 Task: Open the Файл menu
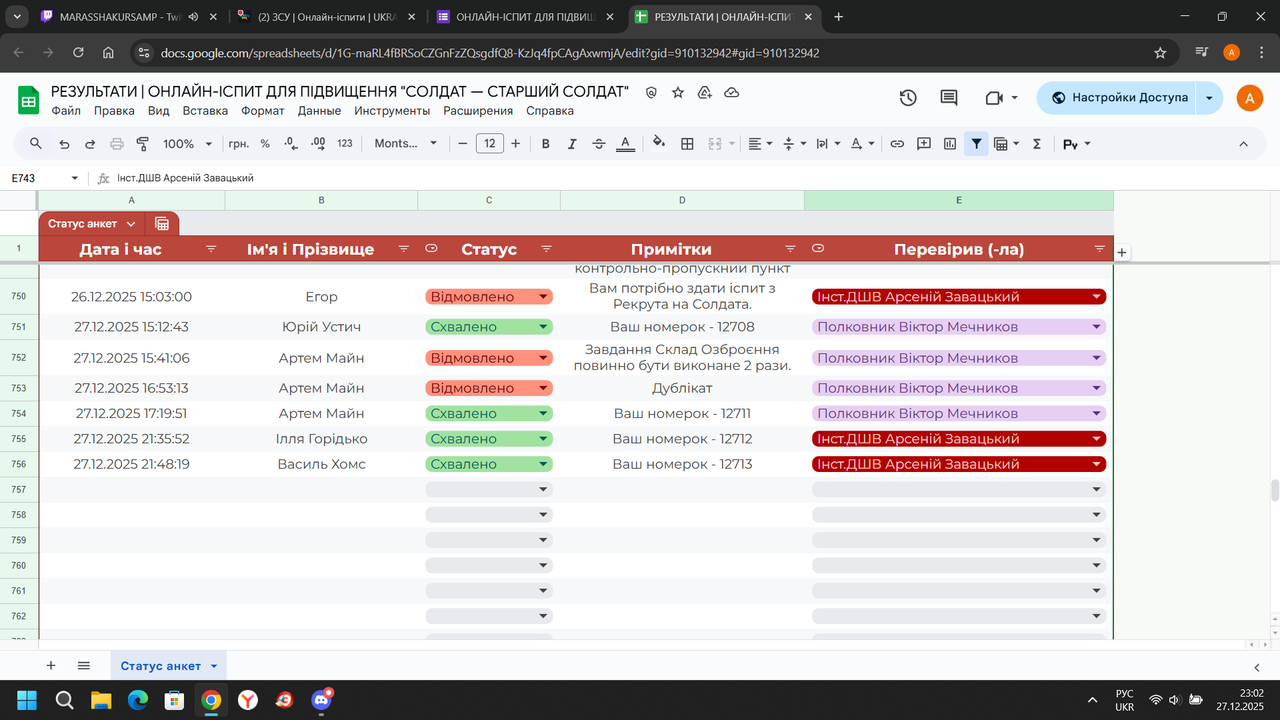(x=66, y=111)
